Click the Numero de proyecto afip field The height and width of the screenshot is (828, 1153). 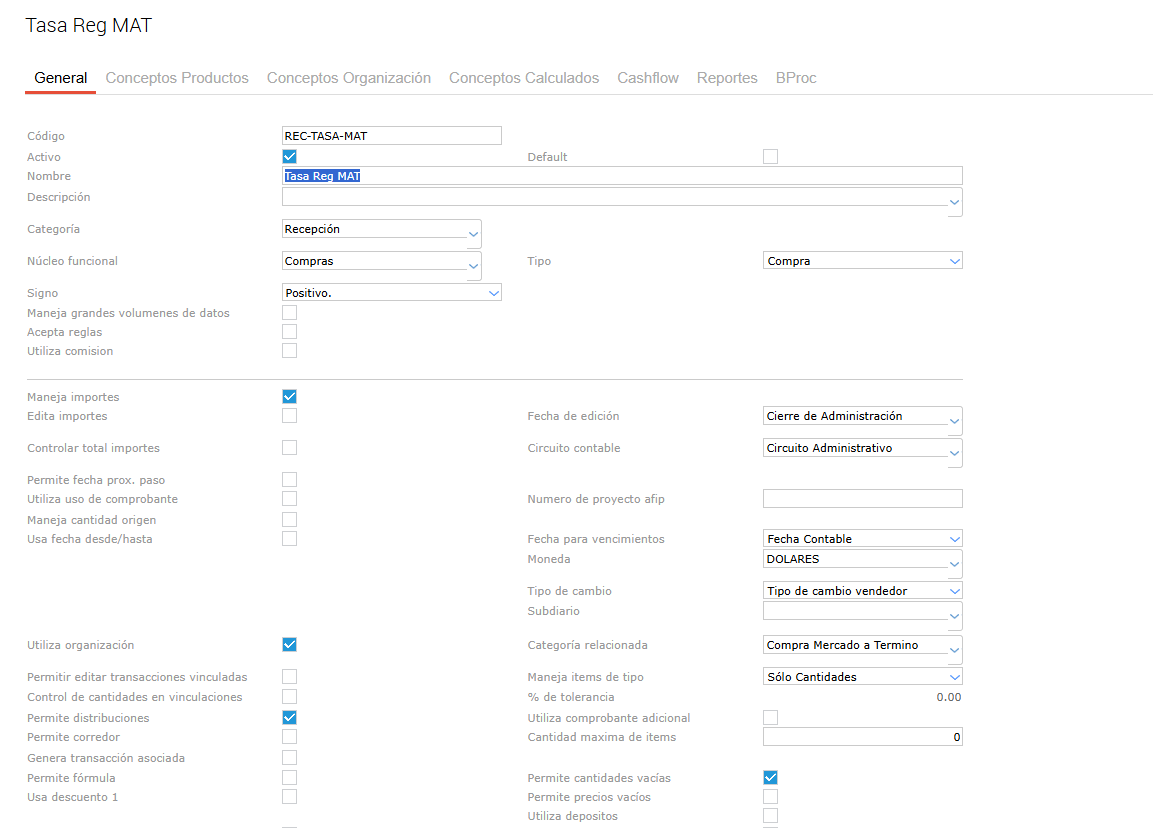coord(862,499)
